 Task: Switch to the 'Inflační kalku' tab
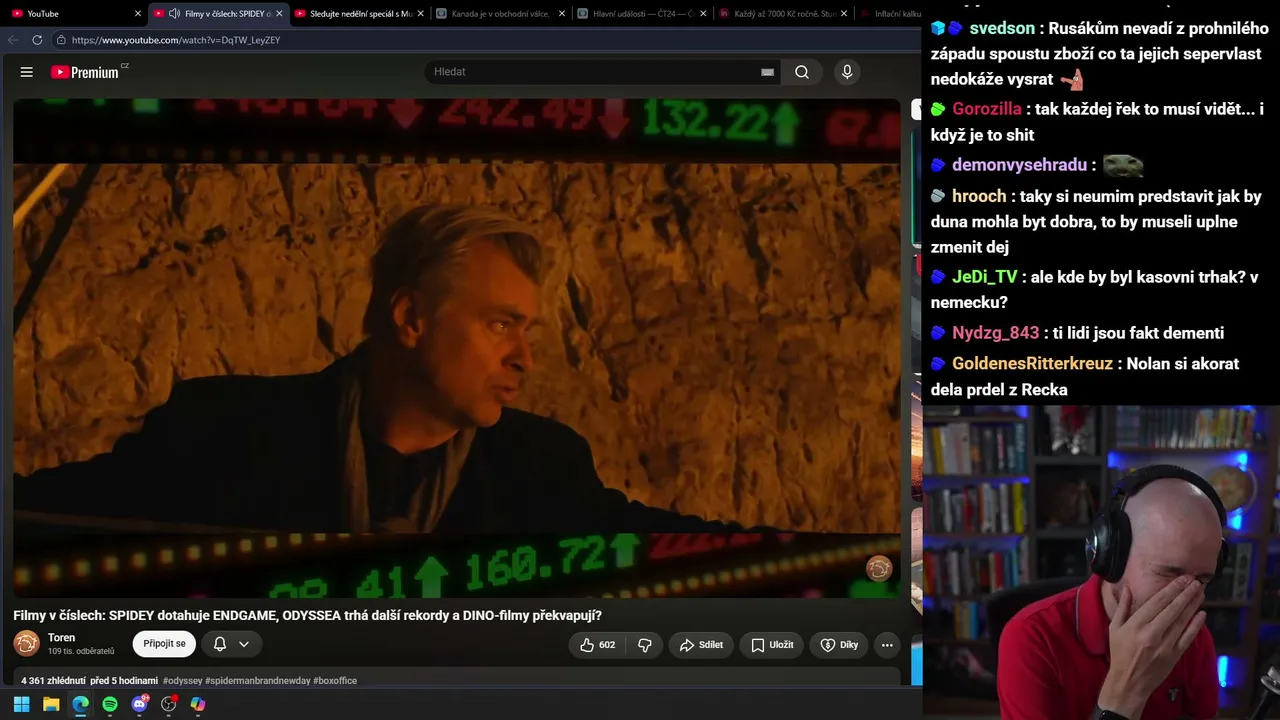[890, 14]
